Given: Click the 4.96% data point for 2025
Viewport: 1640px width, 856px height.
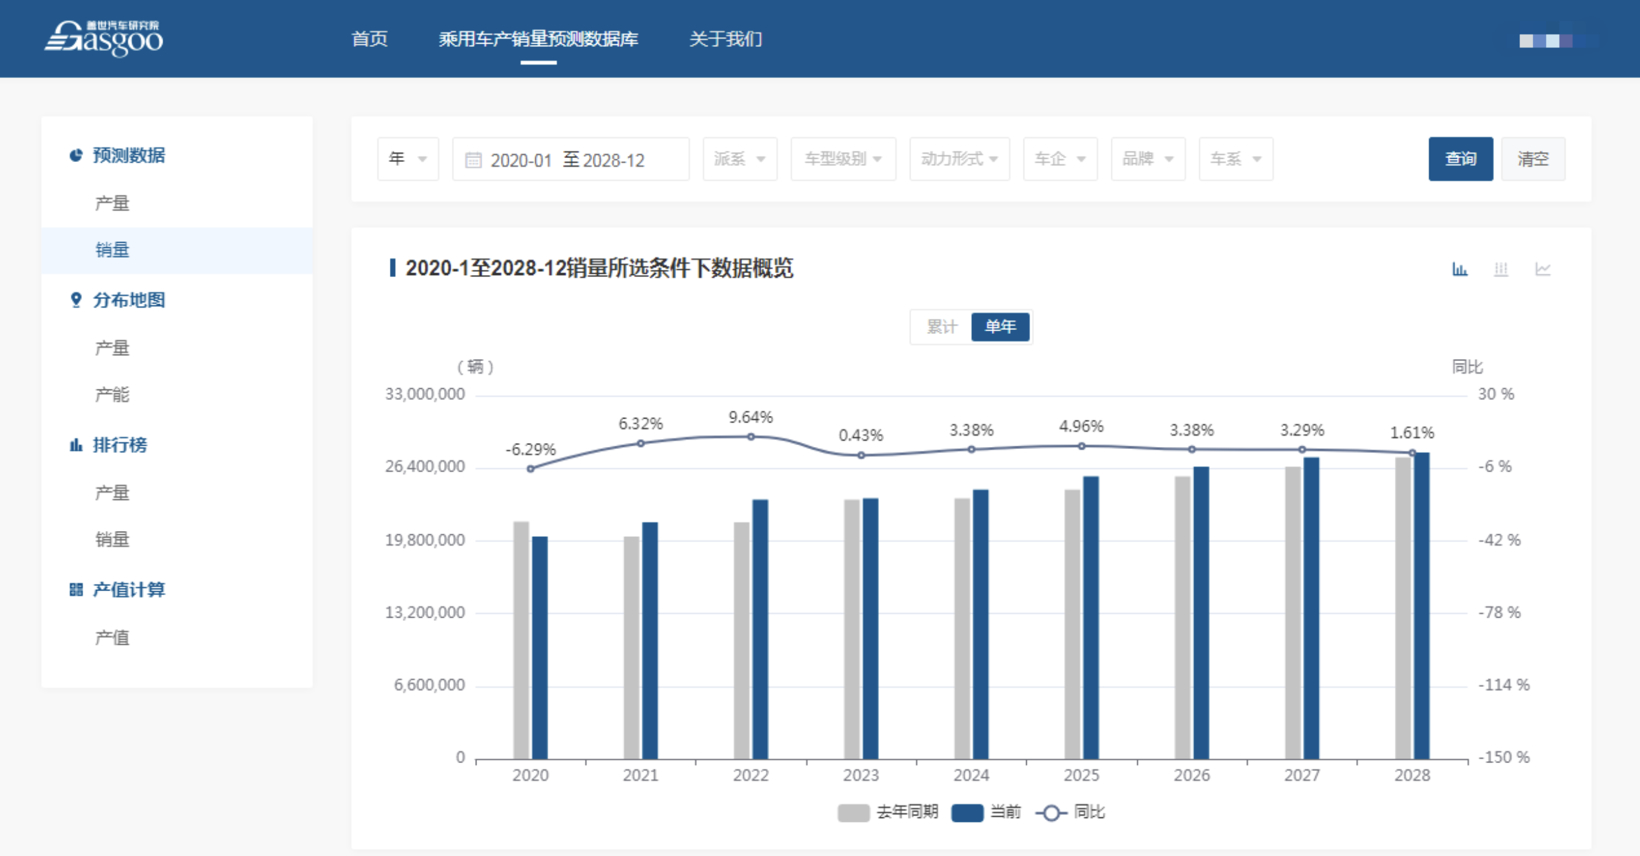Looking at the screenshot, I should click(1081, 446).
